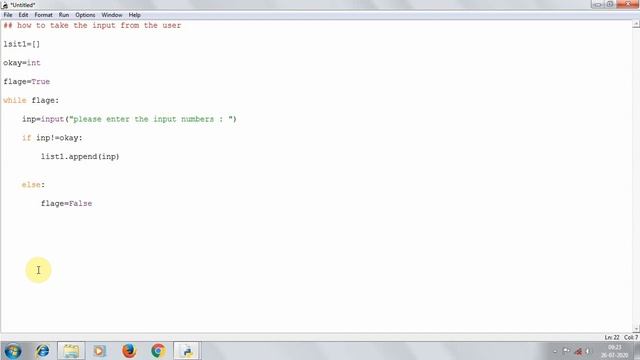Click on line 'lsit1=[]'

pyautogui.click(x=22, y=44)
